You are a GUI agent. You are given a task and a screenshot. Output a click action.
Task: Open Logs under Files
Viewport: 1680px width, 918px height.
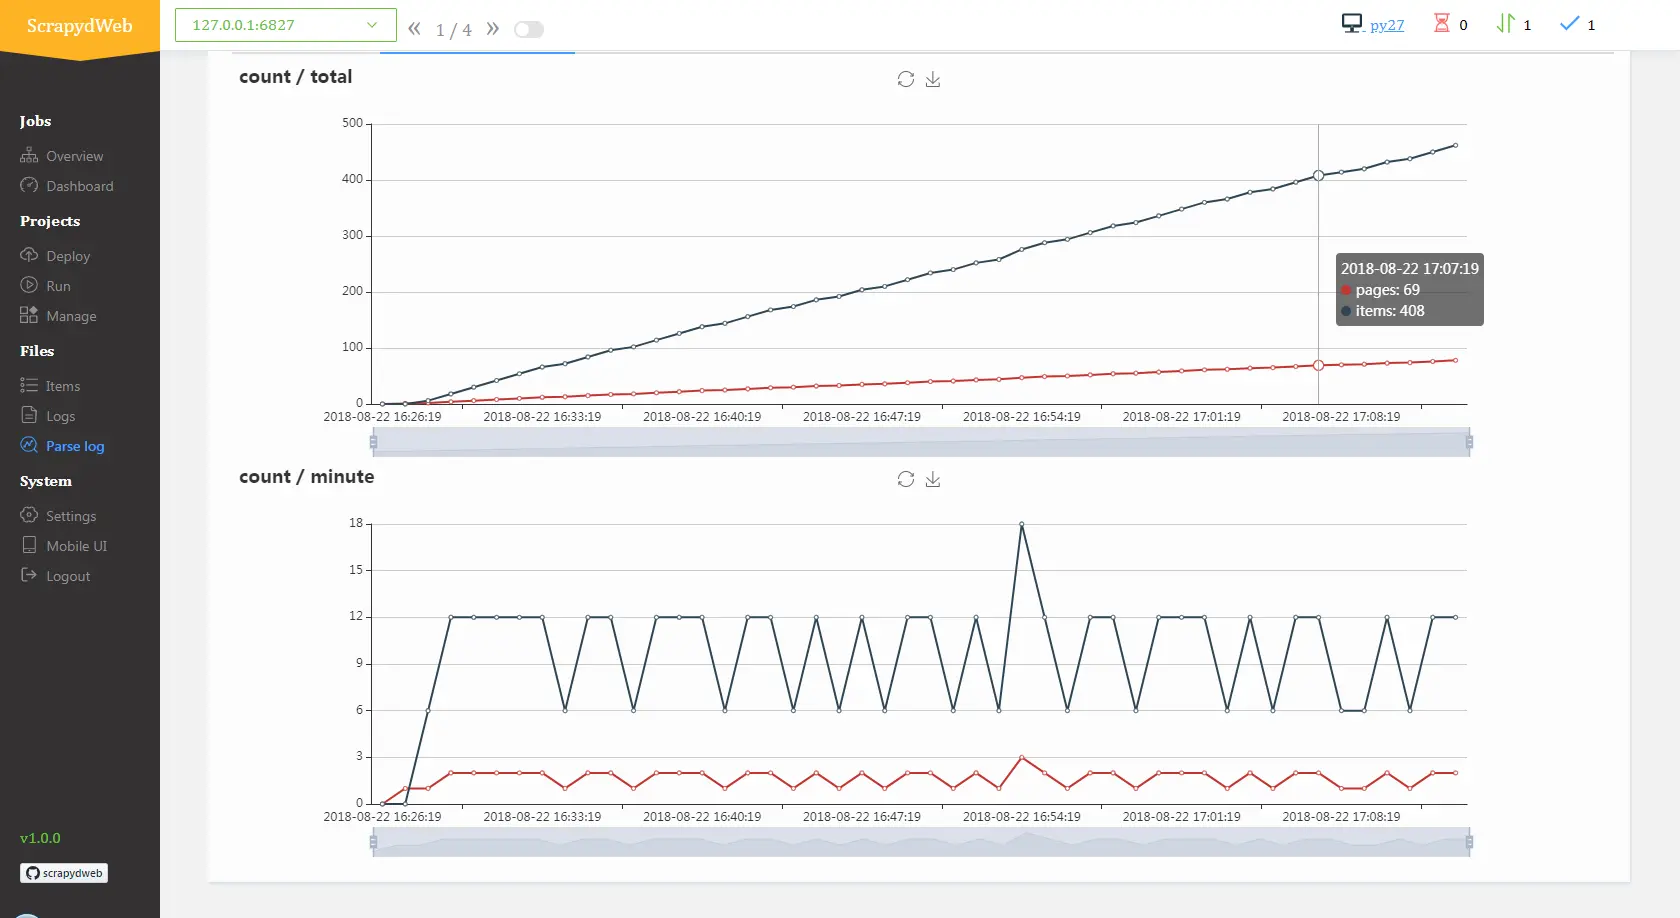tap(60, 416)
